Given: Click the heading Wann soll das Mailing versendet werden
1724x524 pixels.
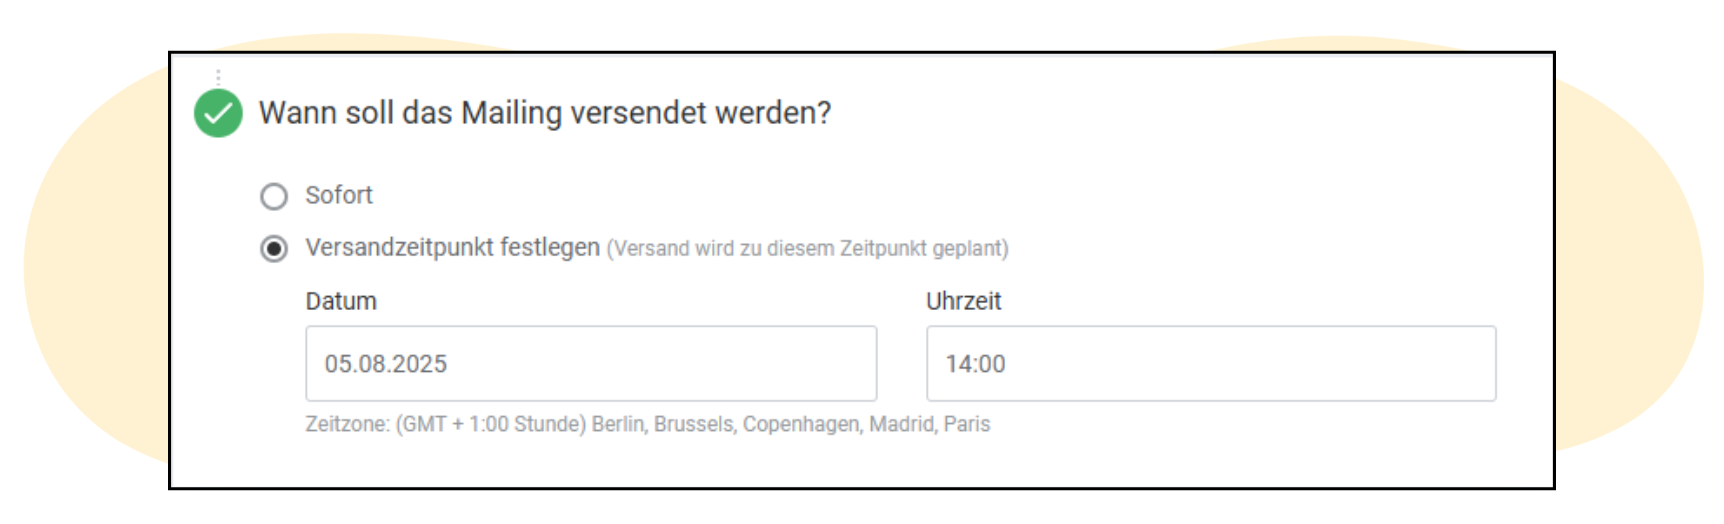Looking at the screenshot, I should [545, 113].
